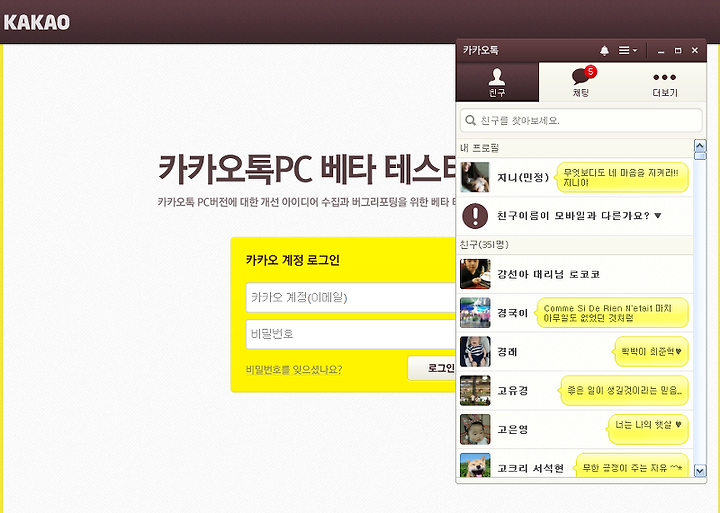Click the Comme Si De Rien status bubble
The image size is (720, 513).
point(612,313)
